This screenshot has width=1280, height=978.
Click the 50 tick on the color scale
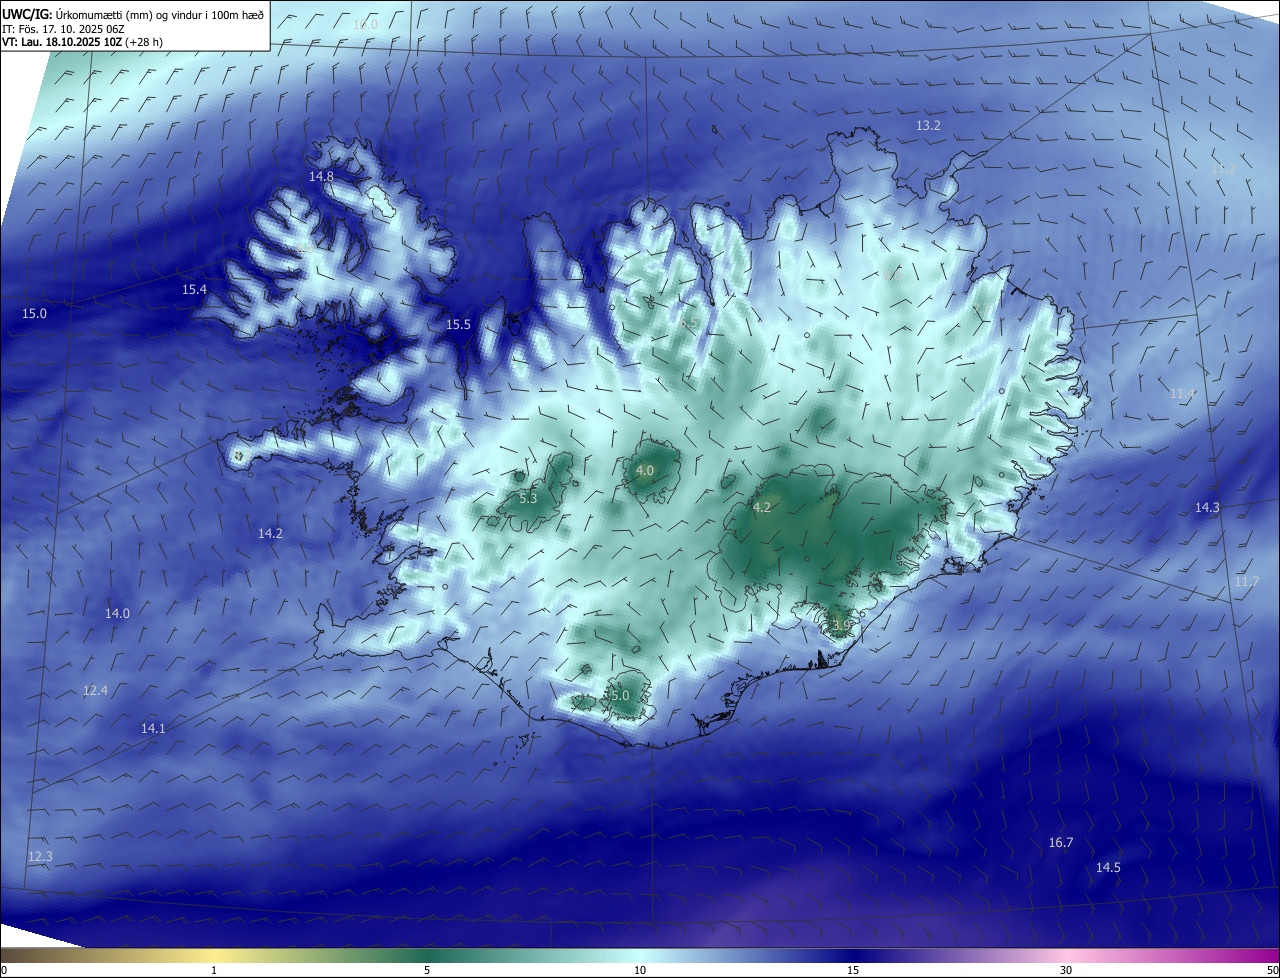(1272, 970)
